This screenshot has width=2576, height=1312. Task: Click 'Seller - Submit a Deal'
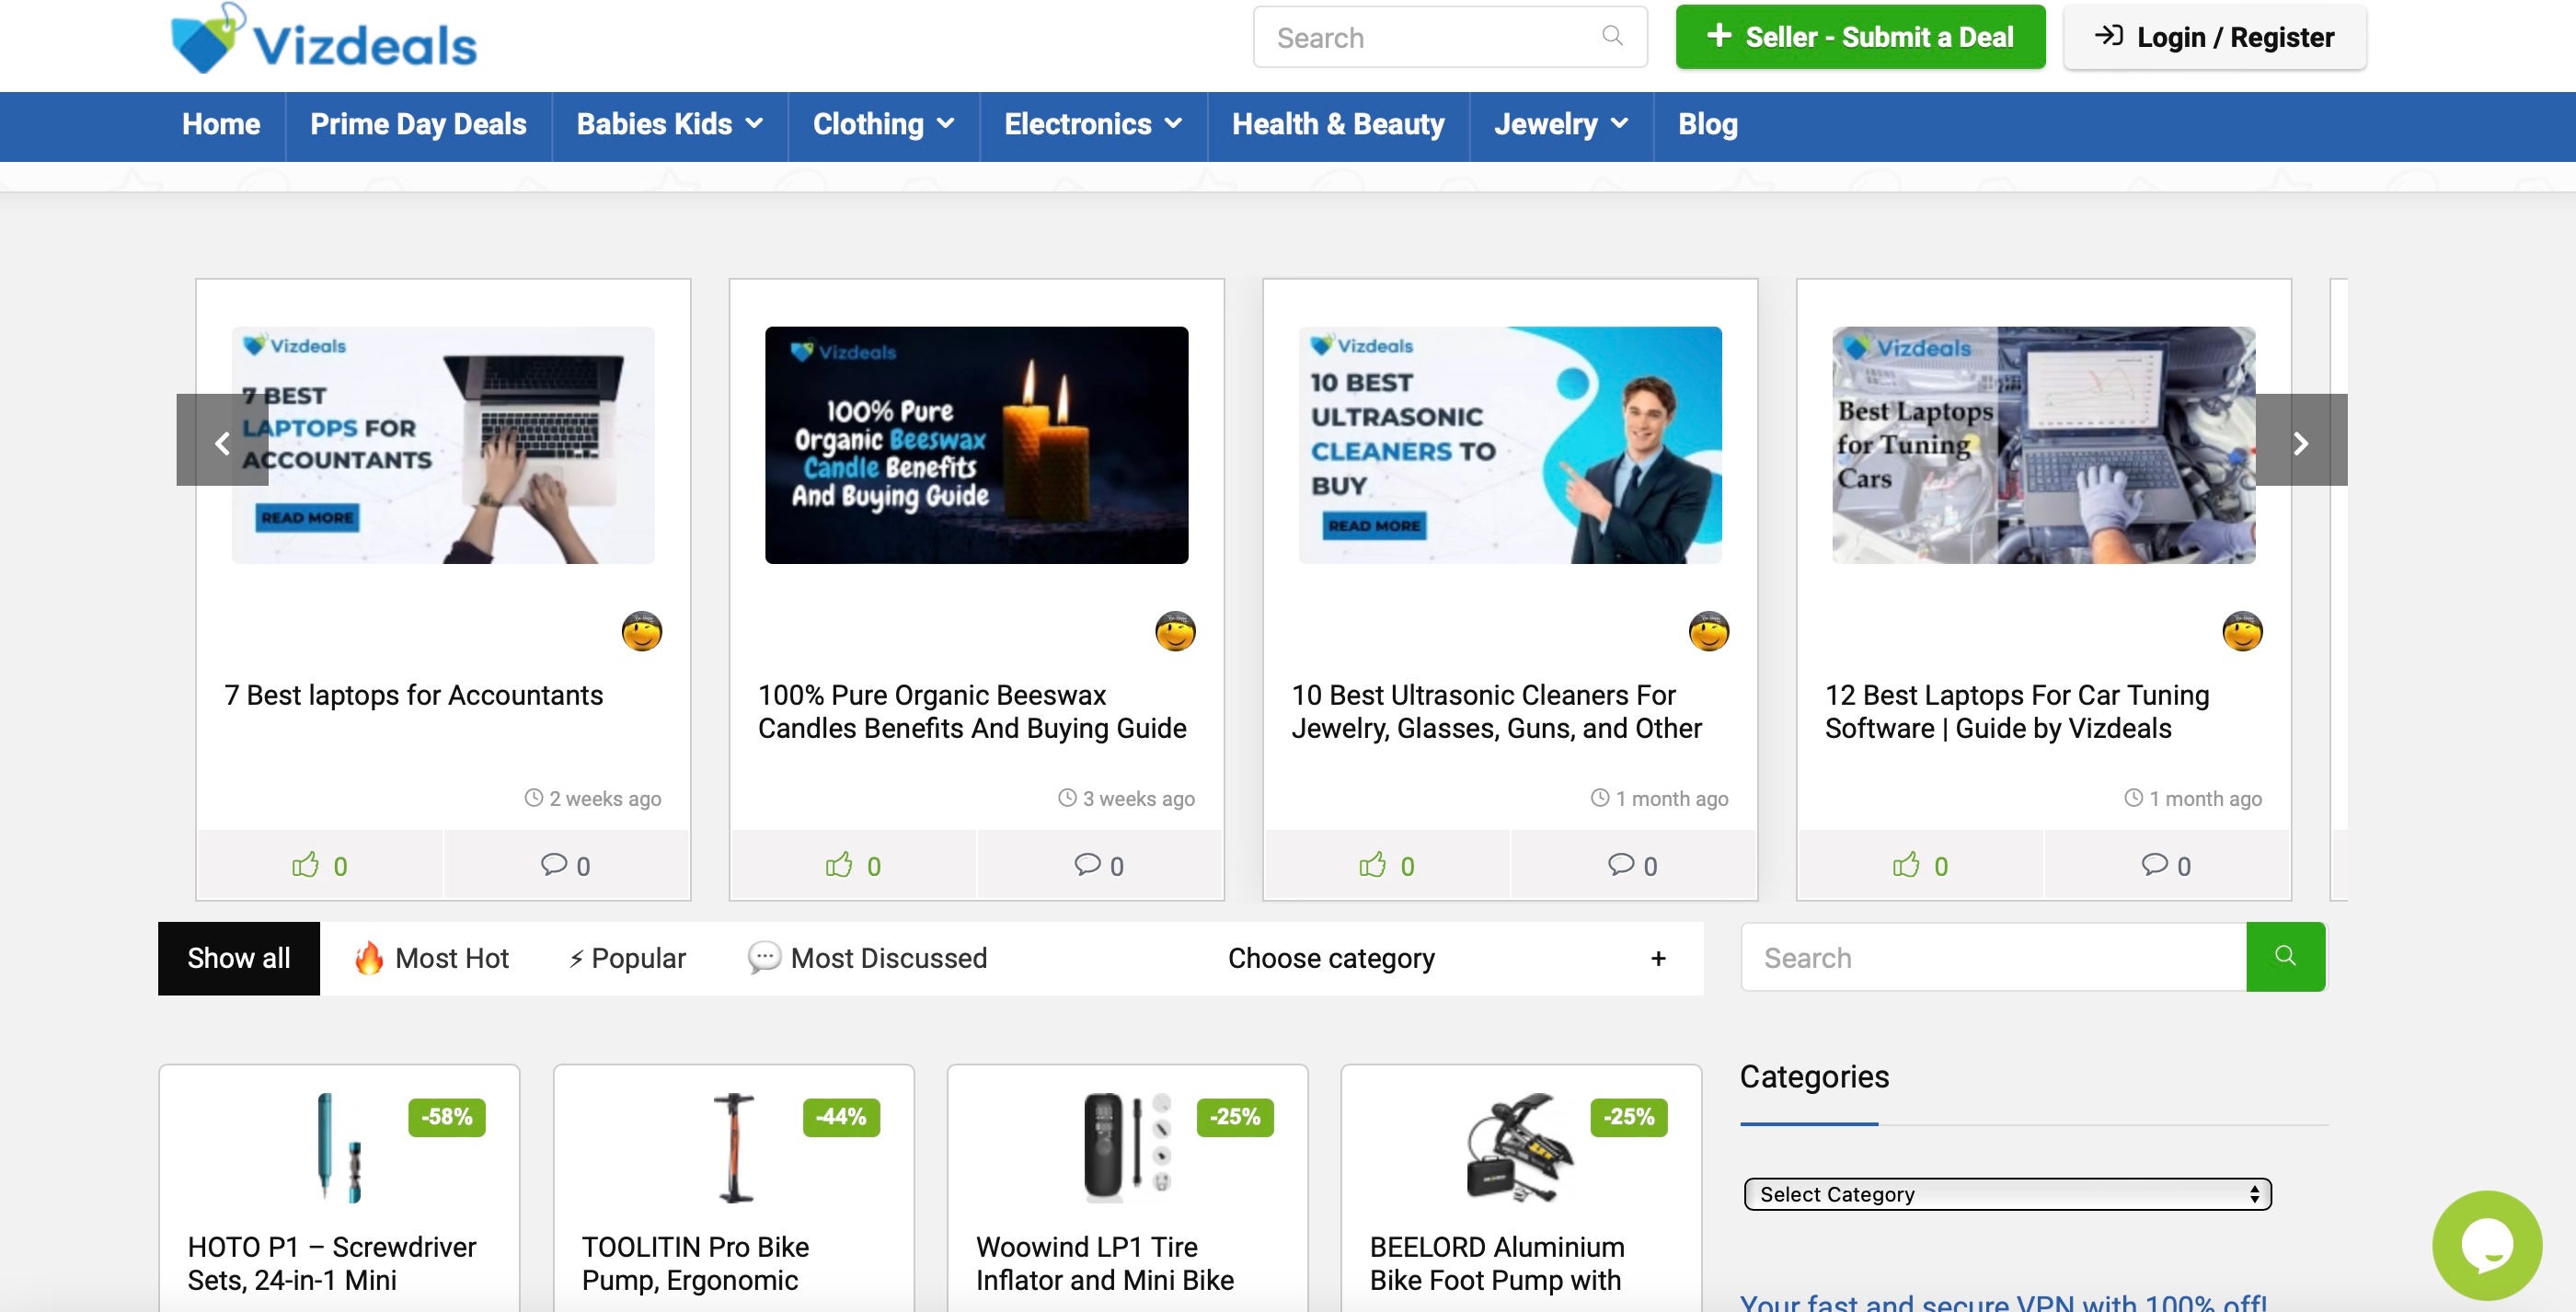(1859, 37)
